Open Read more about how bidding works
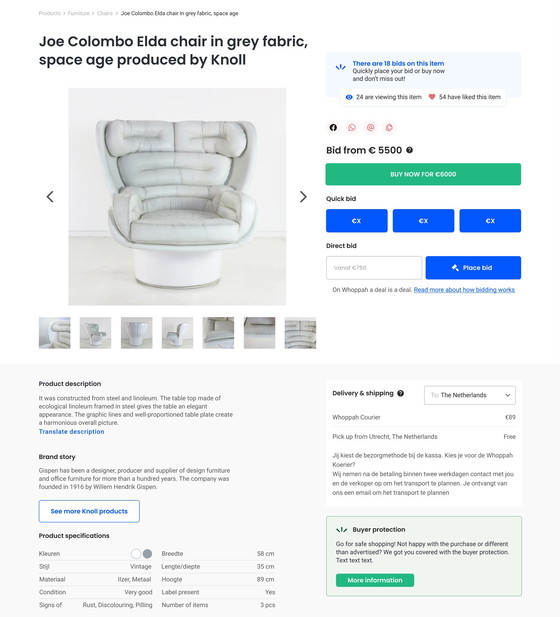The width and height of the screenshot is (560, 617). [464, 290]
